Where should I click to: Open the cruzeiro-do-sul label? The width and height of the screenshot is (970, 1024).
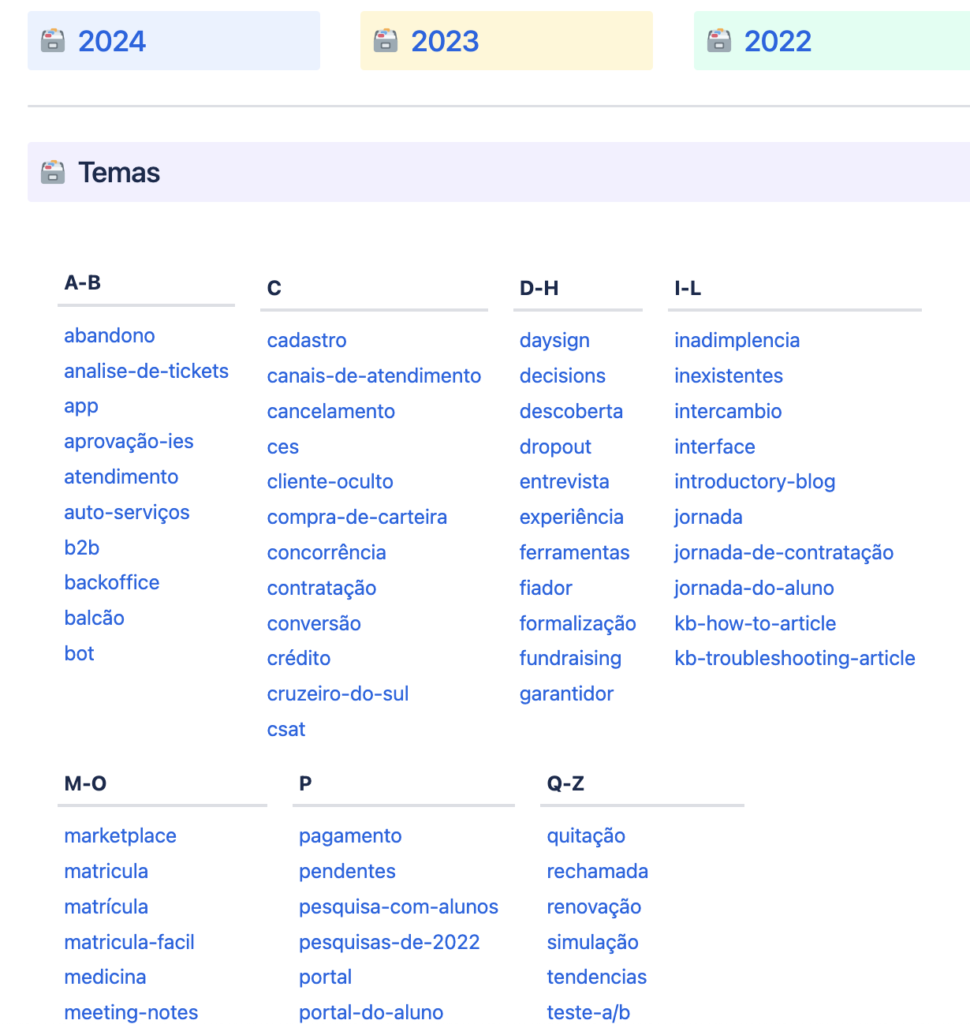[337, 694]
